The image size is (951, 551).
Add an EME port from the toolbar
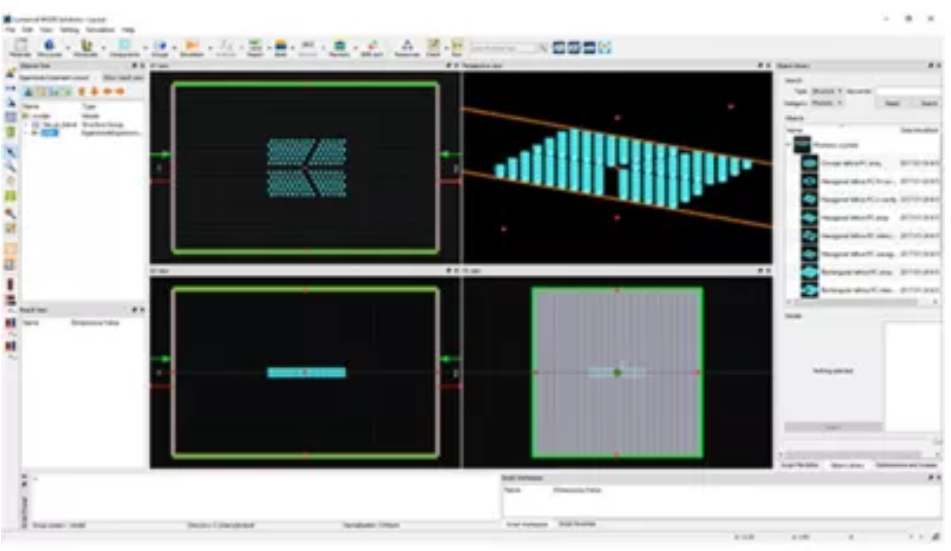(x=372, y=47)
